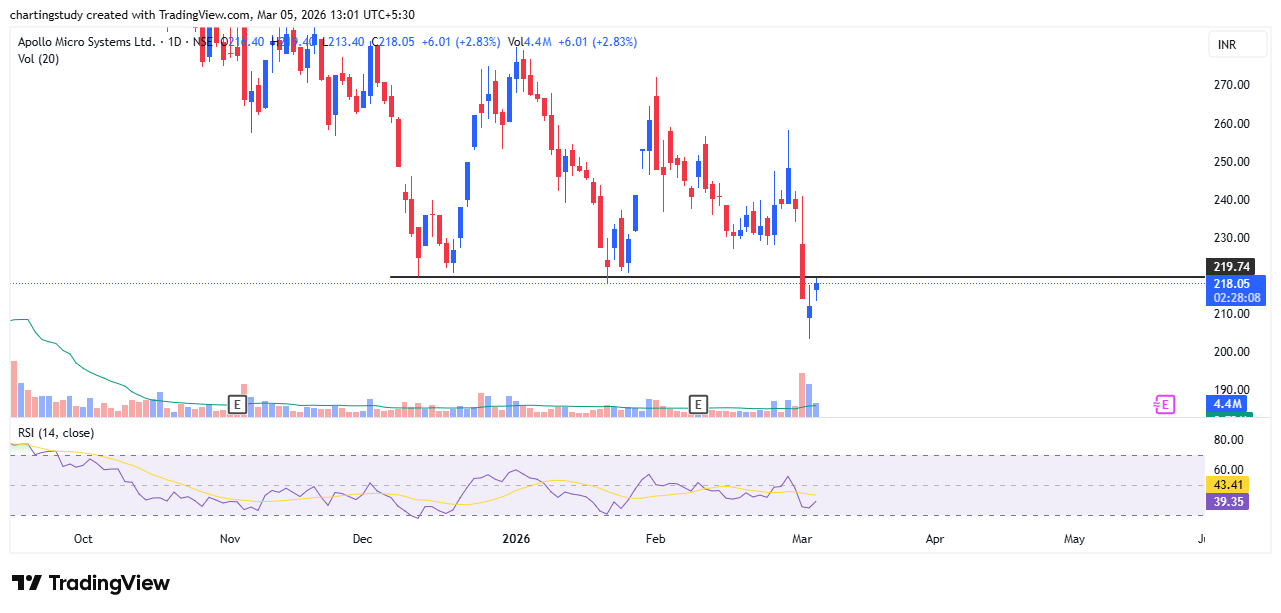The width and height of the screenshot is (1281, 613).
Task: Click the earnings E marker in February
Action: (x=699, y=404)
